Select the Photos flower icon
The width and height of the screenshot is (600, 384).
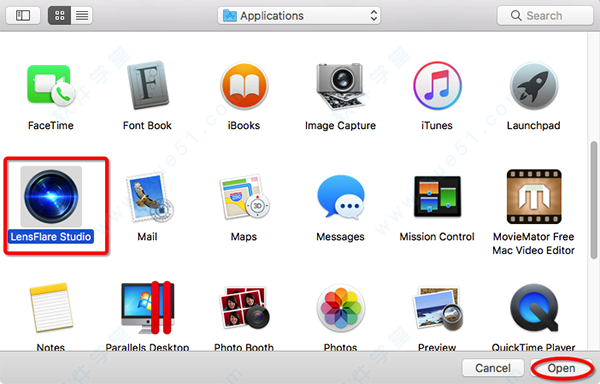341,308
